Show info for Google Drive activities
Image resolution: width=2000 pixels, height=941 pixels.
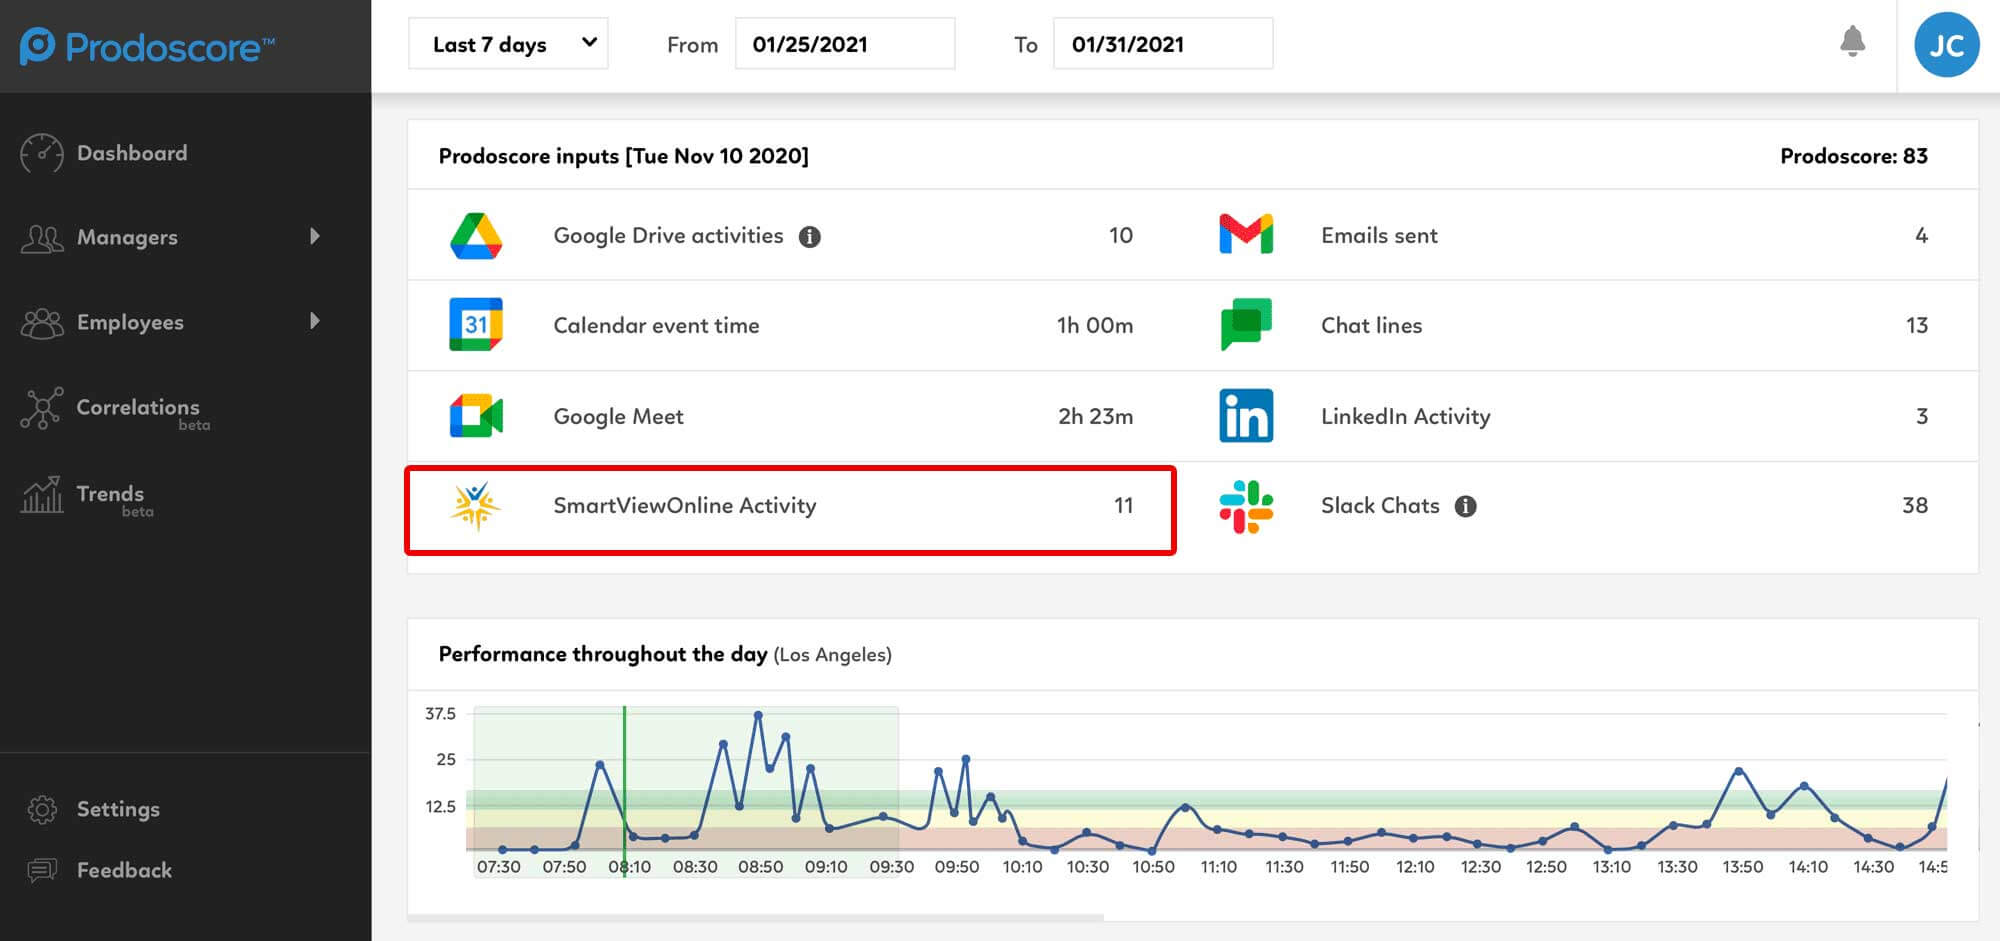point(810,237)
